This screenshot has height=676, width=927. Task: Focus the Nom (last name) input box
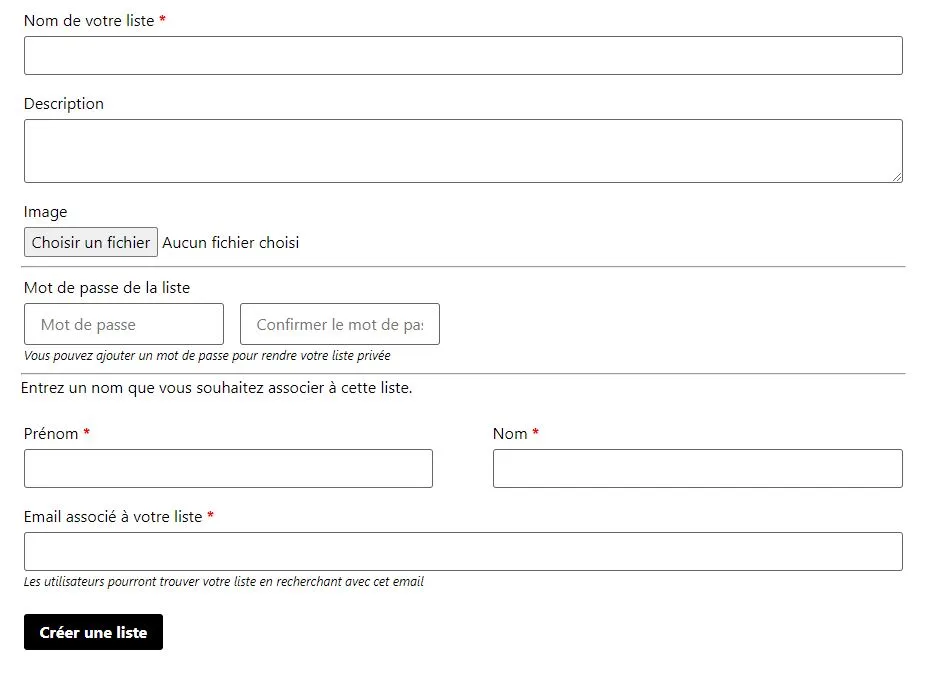[x=697, y=468]
